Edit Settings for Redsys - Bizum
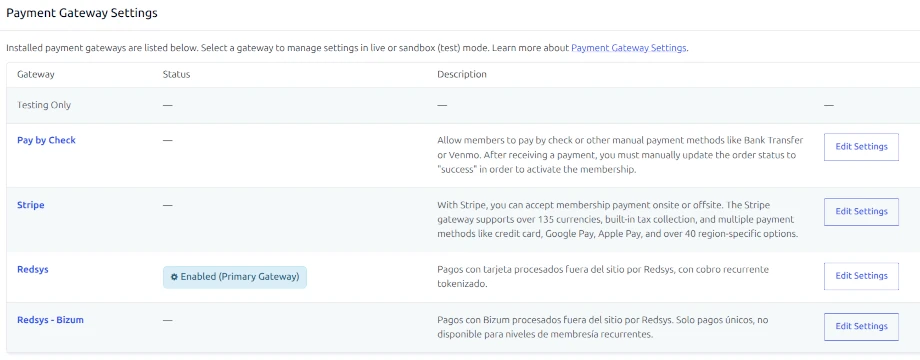Screen dimensions: 920x360 pos(861,326)
